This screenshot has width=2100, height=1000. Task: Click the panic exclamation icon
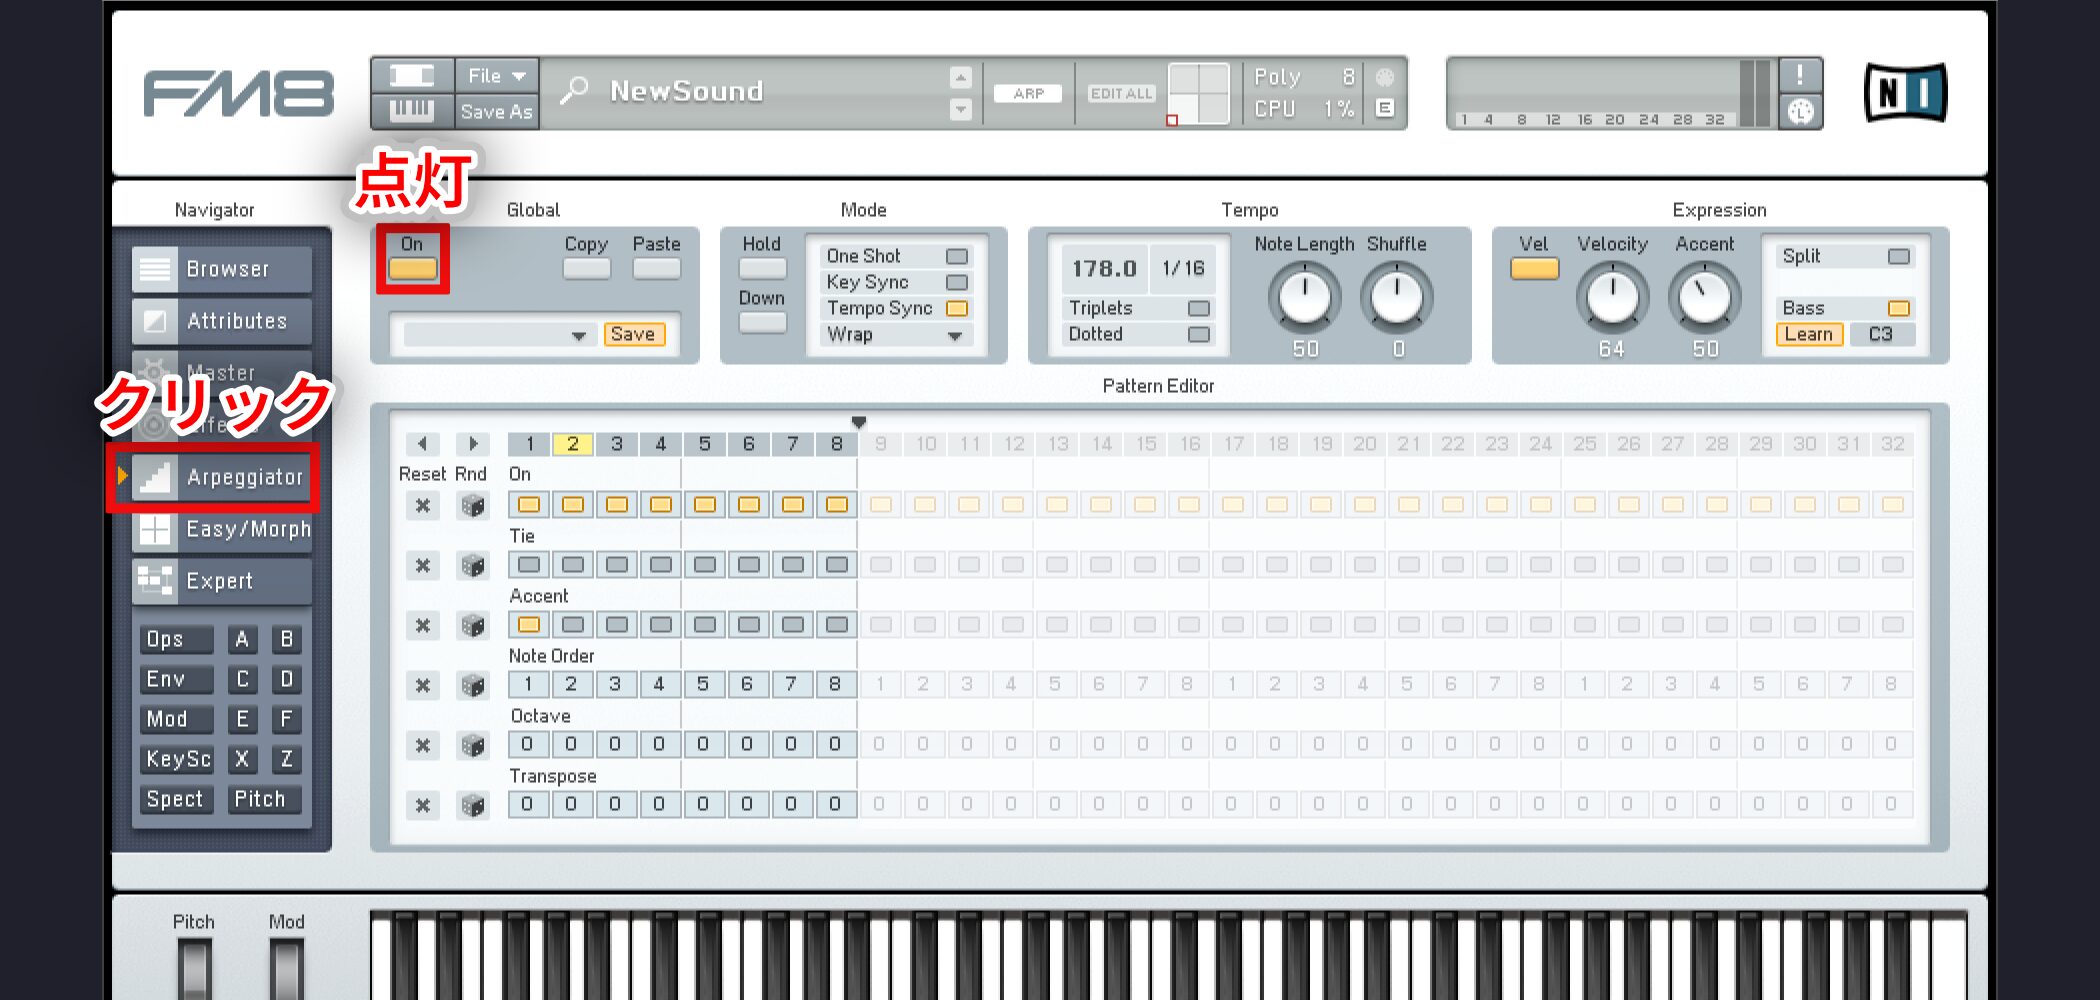[1800, 75]
